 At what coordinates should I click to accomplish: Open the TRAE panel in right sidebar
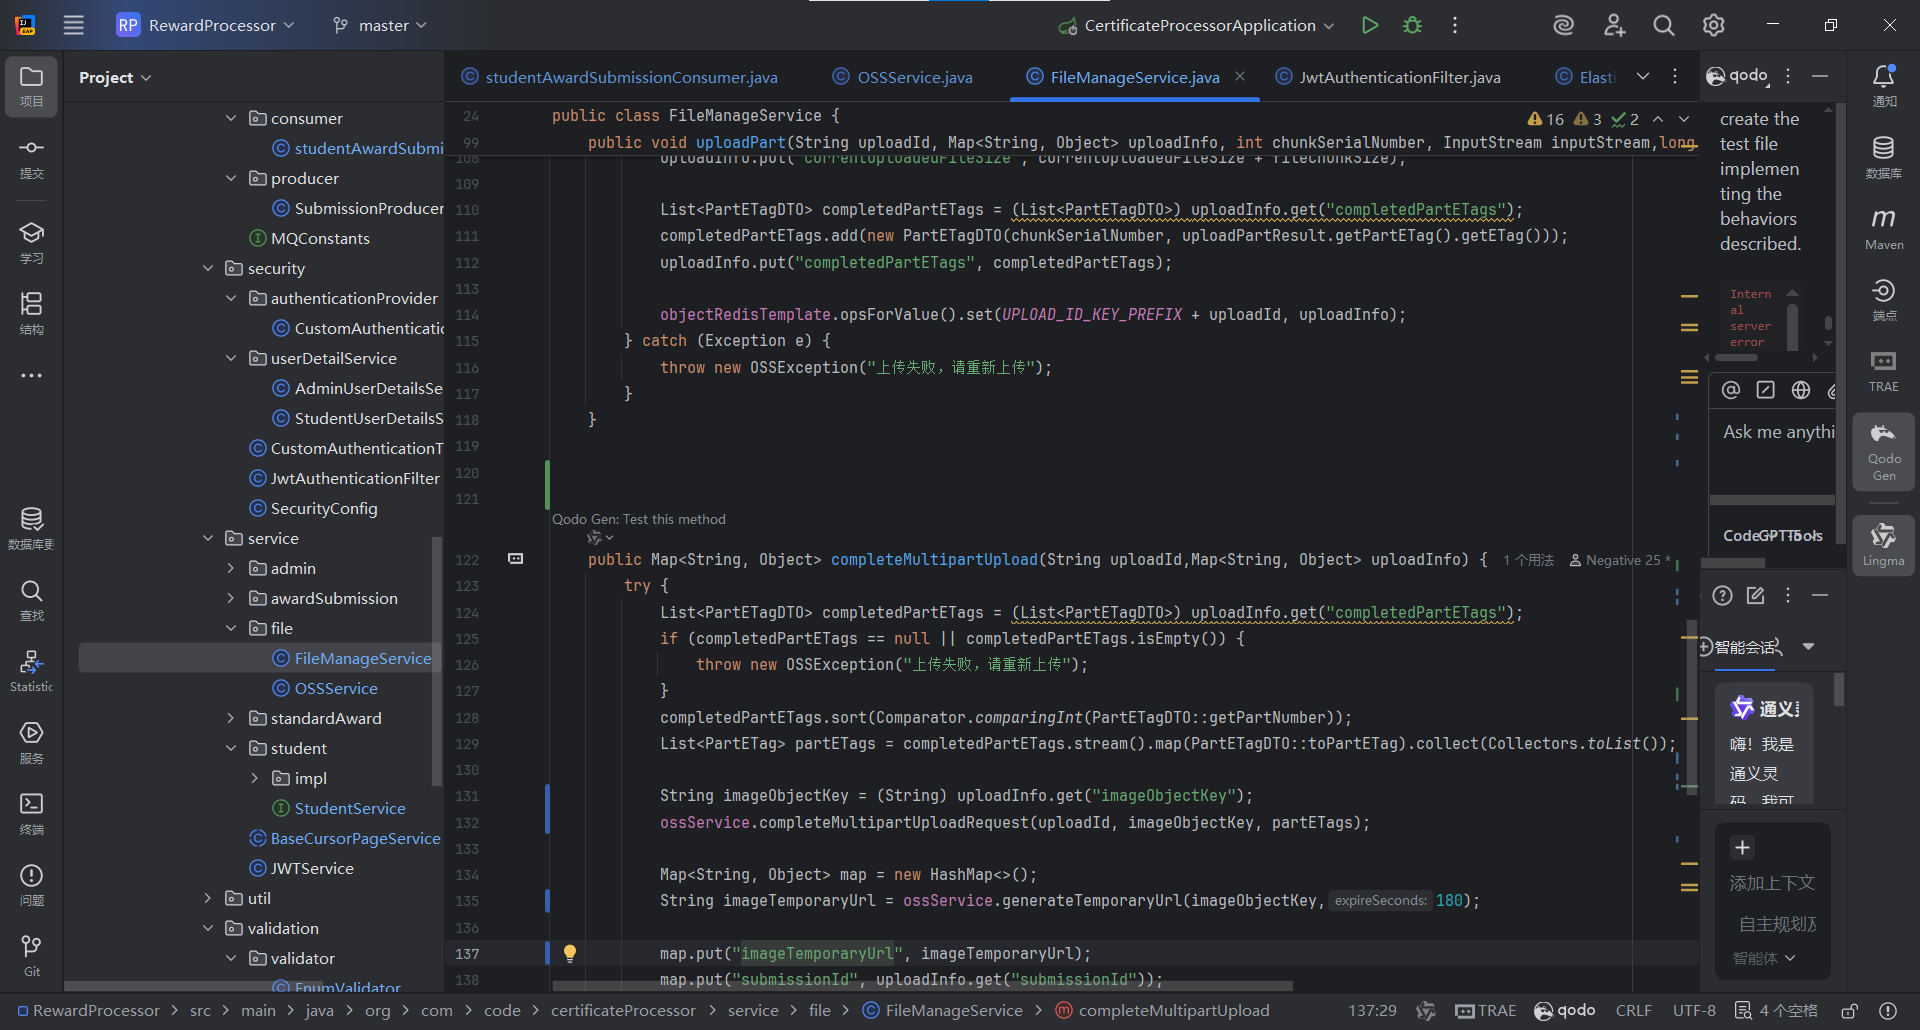tap(1884, 371)
